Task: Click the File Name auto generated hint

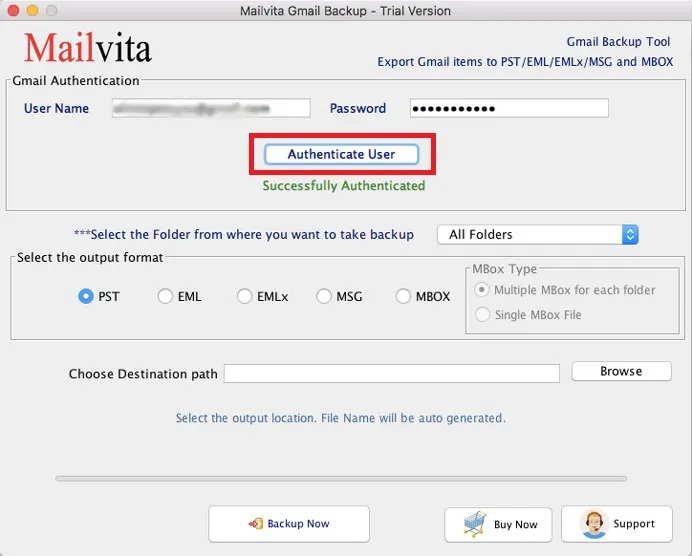Action: 341,418
